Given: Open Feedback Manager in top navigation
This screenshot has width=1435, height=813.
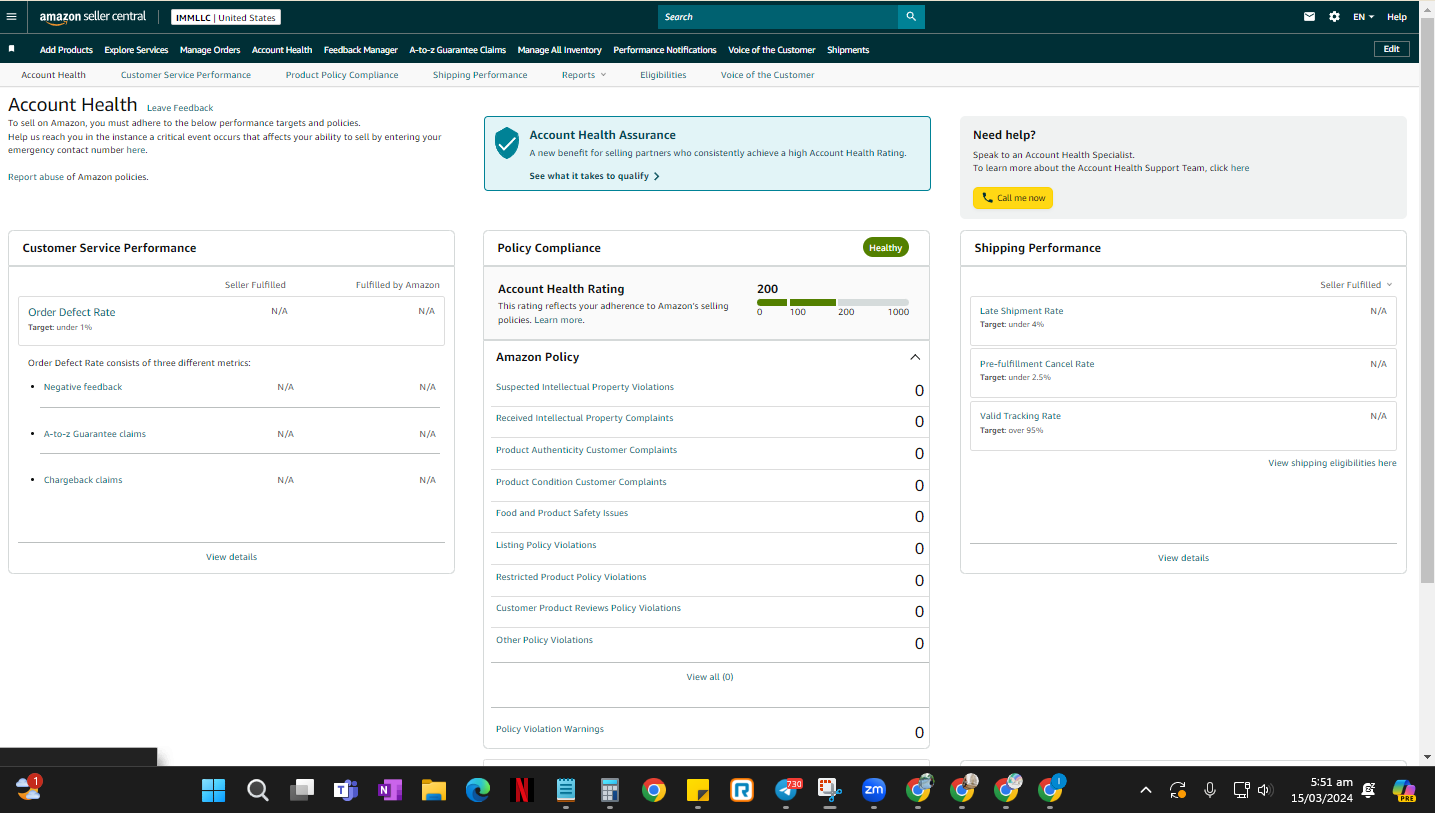Looking at the screenshot, I should (x=361, y=50).
